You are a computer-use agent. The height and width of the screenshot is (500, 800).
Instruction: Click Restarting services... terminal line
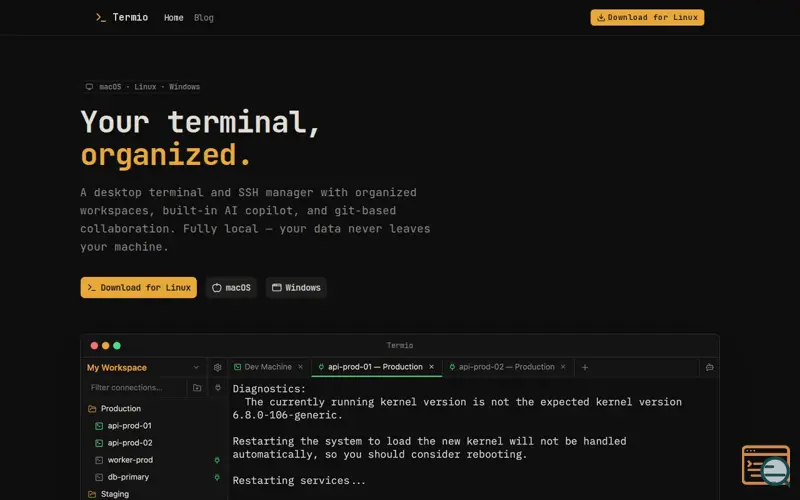tap(299, 481)
